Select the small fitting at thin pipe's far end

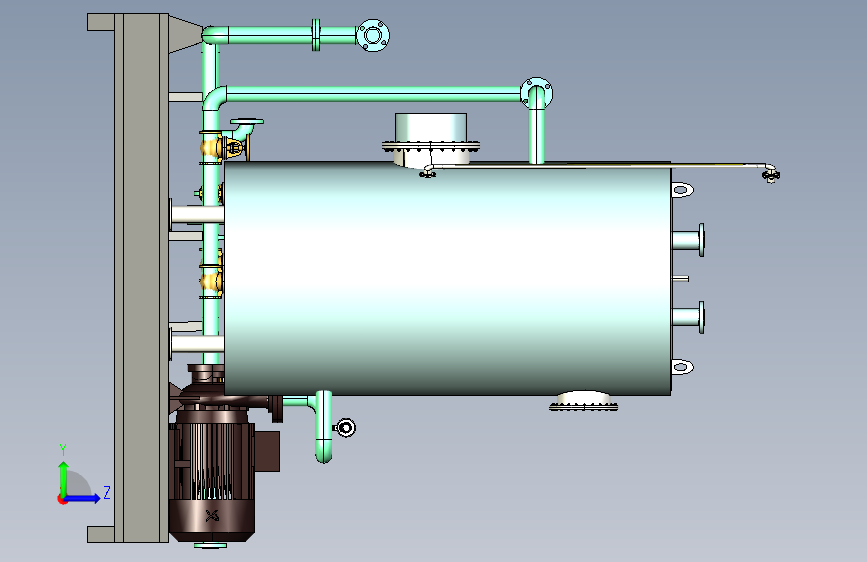coord(770,175)
